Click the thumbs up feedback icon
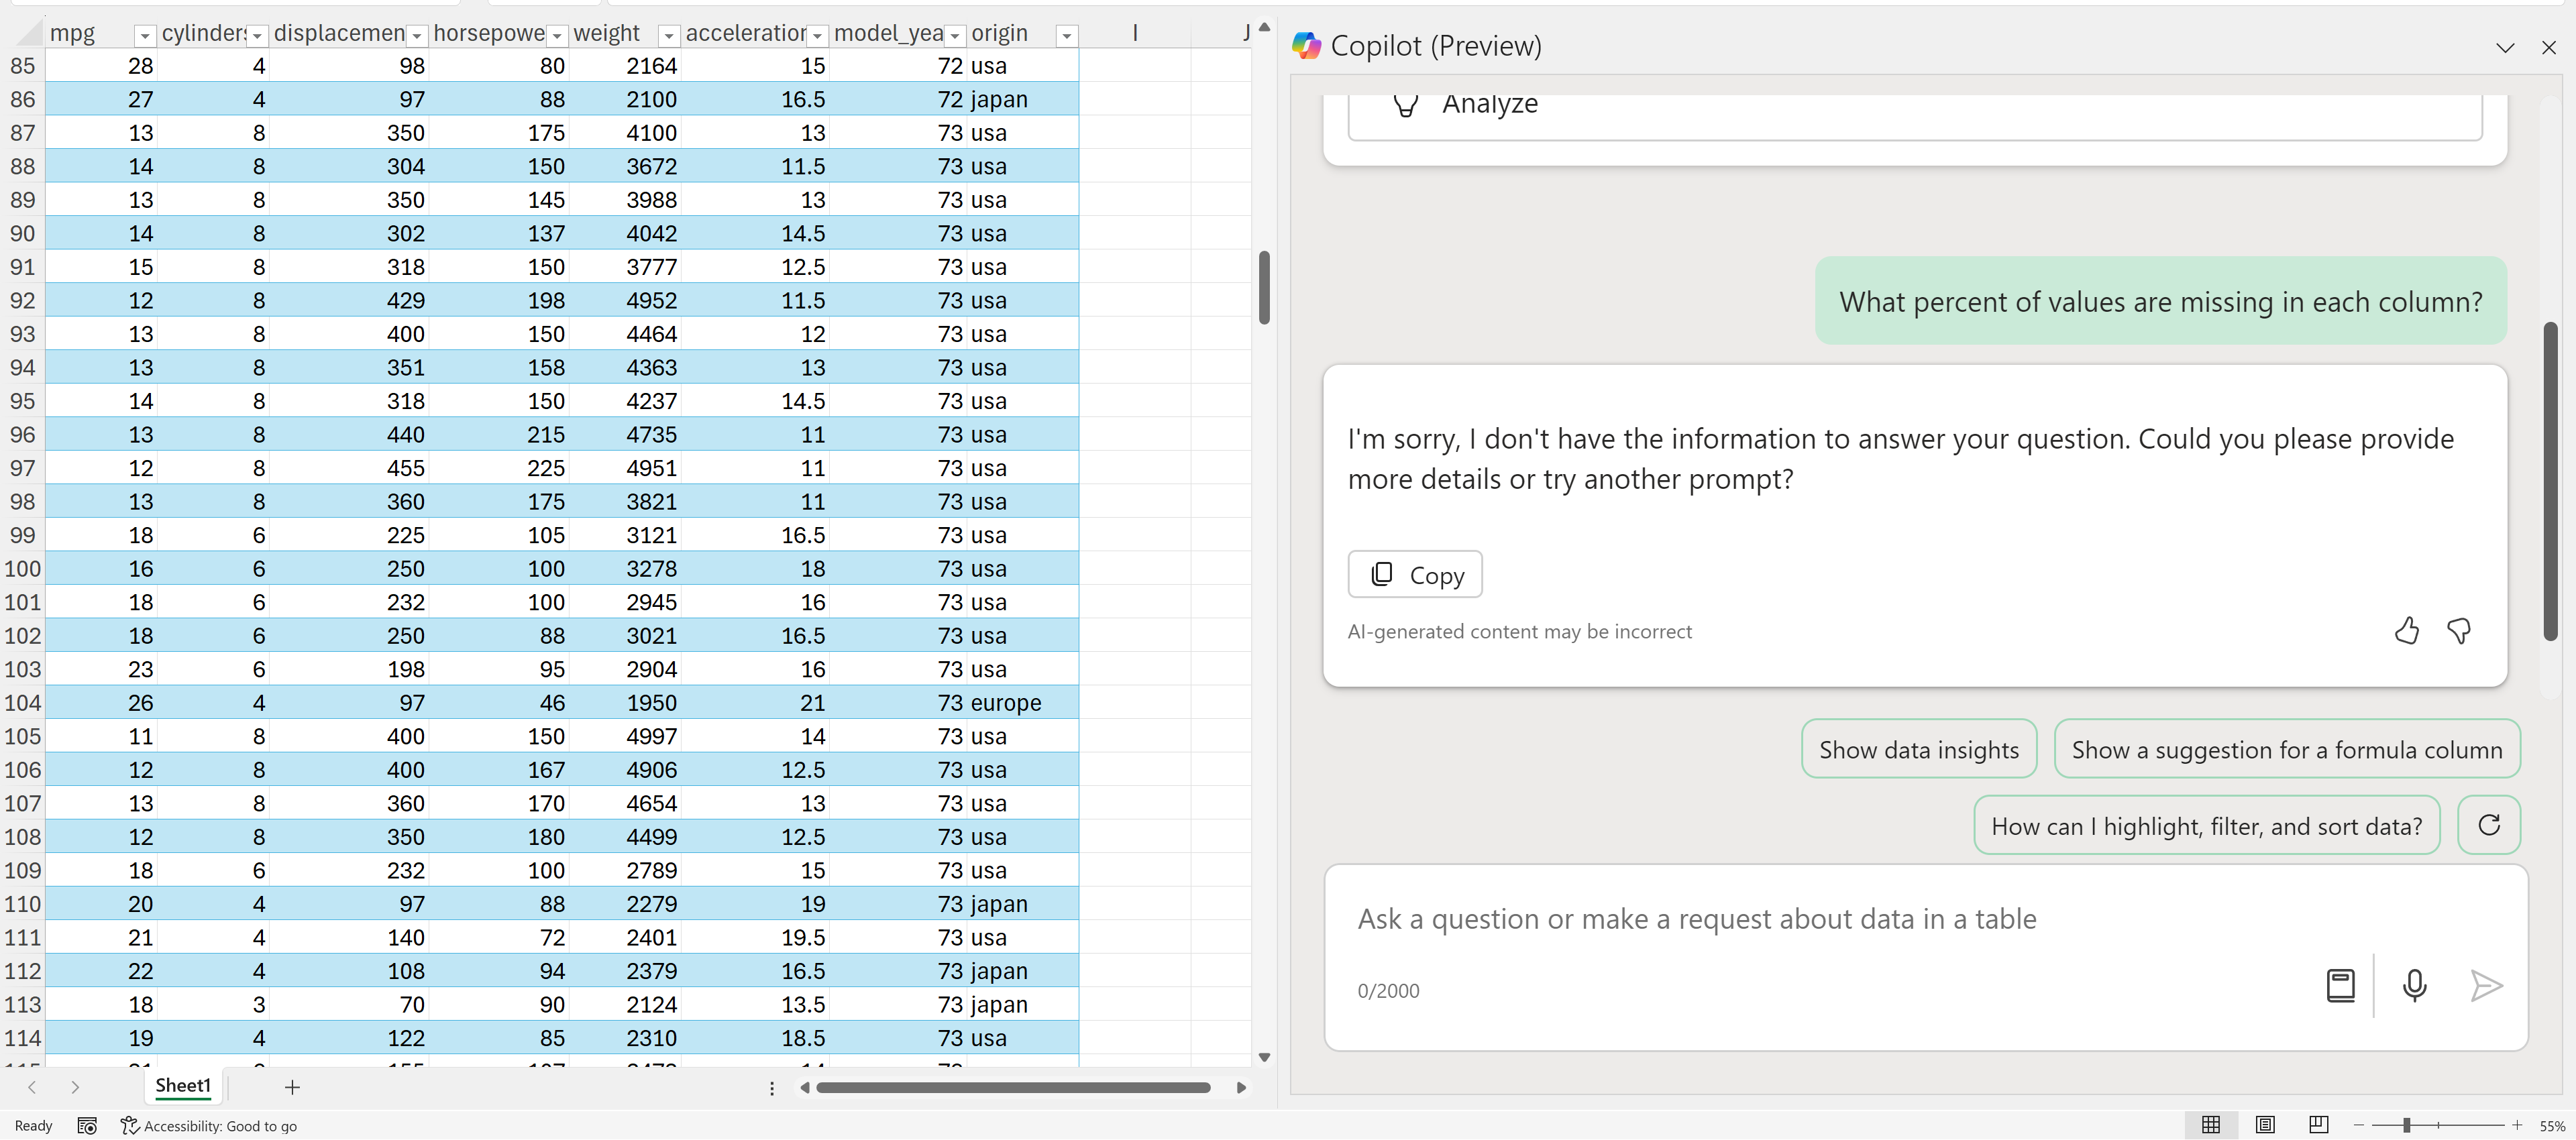 click(x=2406, y=631)
